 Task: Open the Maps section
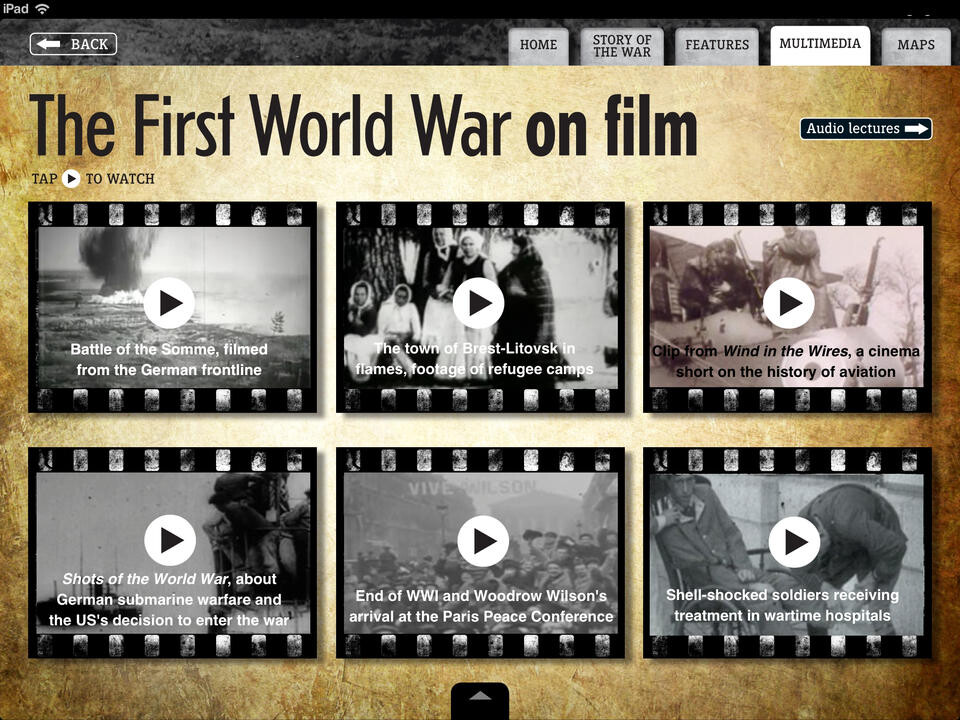pos(915,45)
